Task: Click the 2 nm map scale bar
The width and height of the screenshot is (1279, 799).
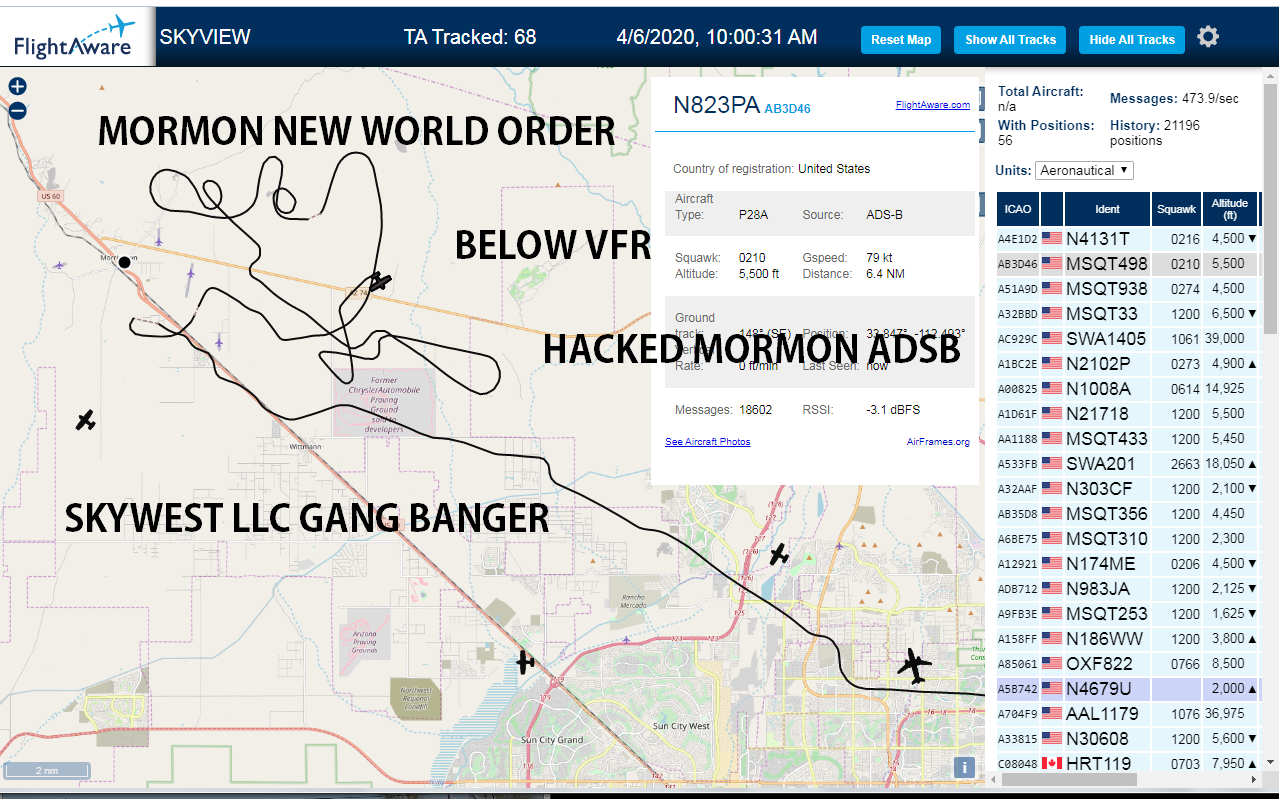Action: [x=47, y=771]
